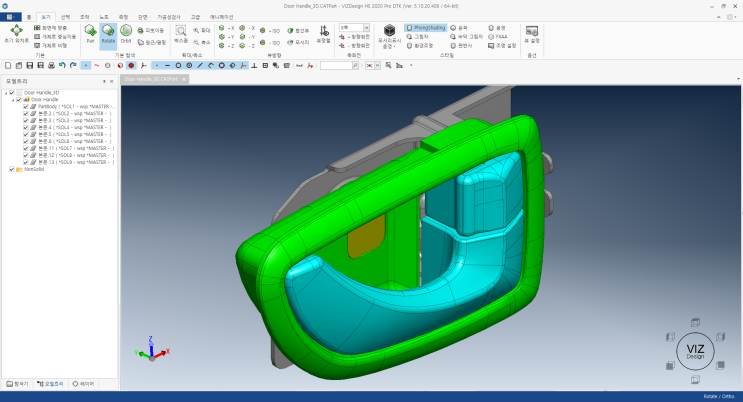The height and width of the screenshot is (402, 743).
Task: Switch view to -Y direction
Action: pos(247,37)
